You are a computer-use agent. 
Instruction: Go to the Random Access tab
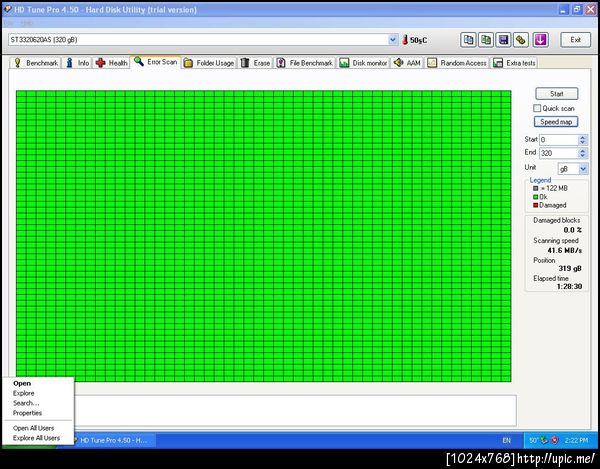(457, 63)
